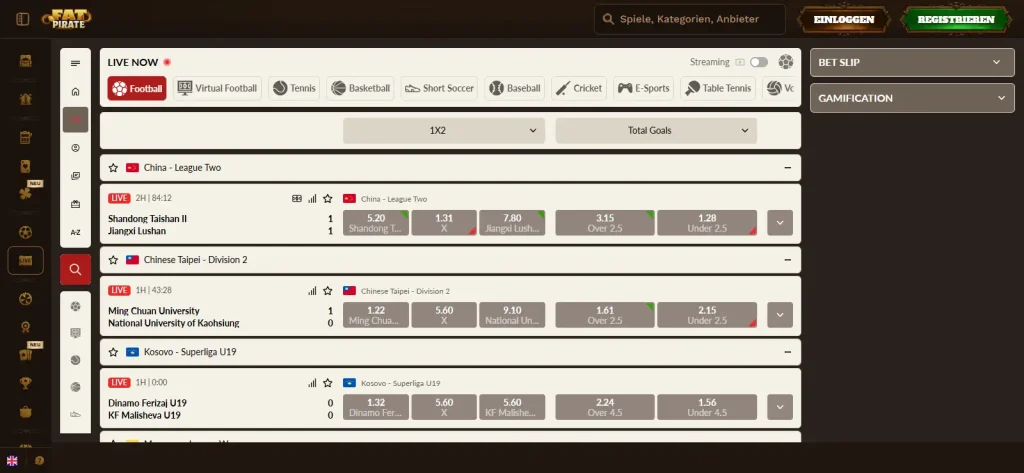1024x473 pixels.
Task: Open the help question mark icon
Action: (x=39, y=461)
